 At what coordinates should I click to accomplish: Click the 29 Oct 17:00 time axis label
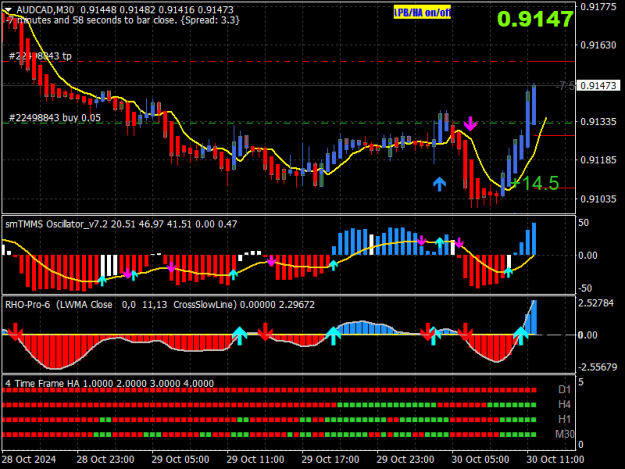point(330,459)
